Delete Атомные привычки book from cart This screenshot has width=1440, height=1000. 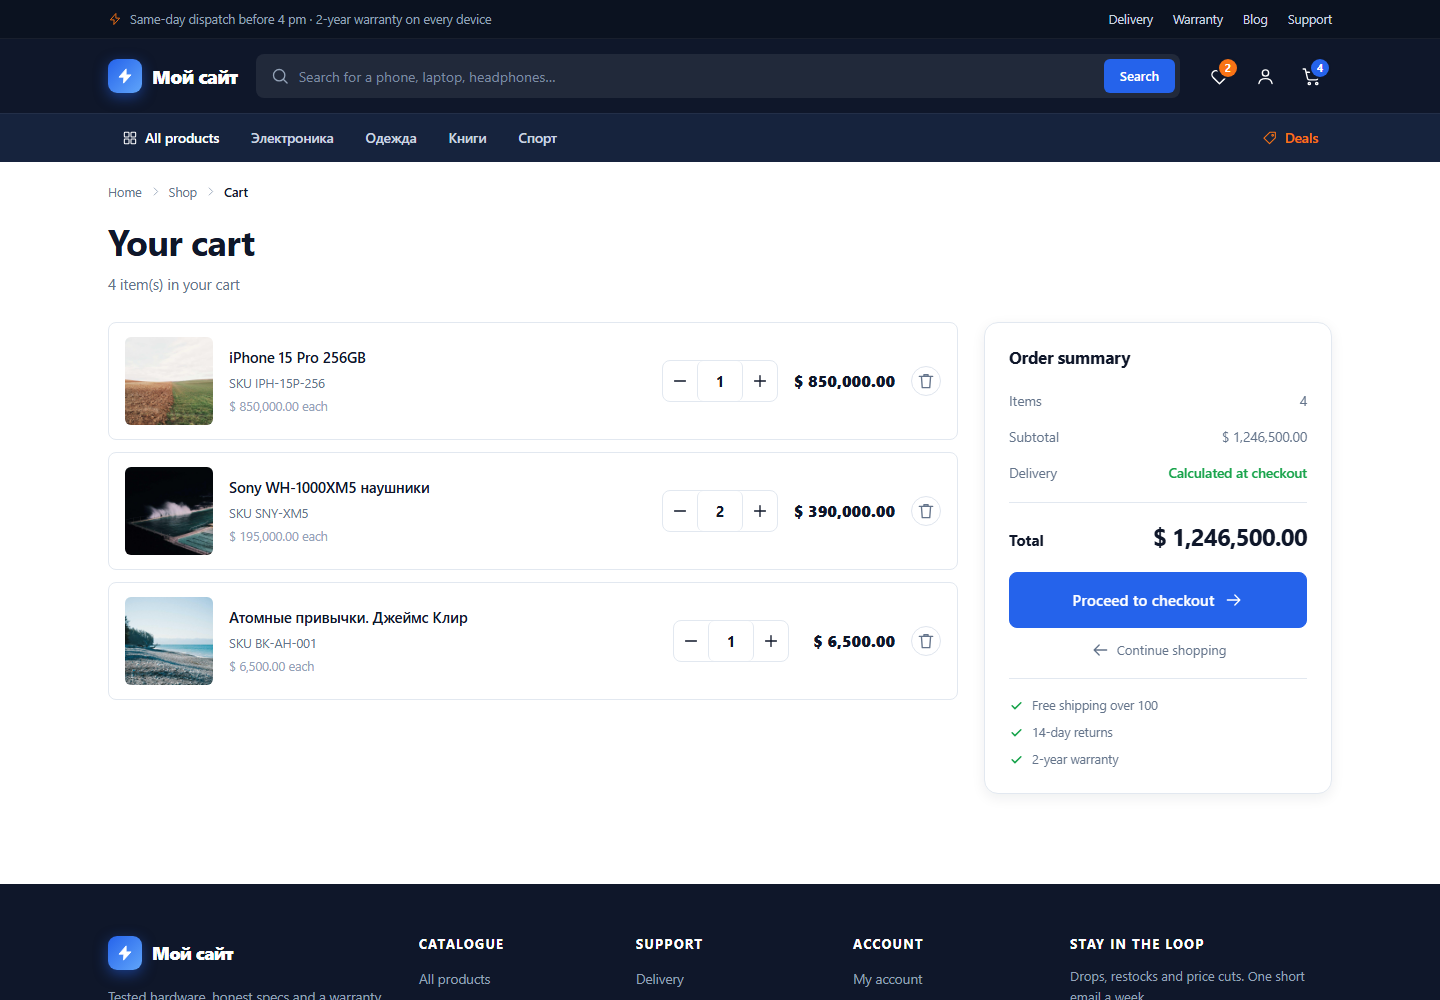[926, 641]
